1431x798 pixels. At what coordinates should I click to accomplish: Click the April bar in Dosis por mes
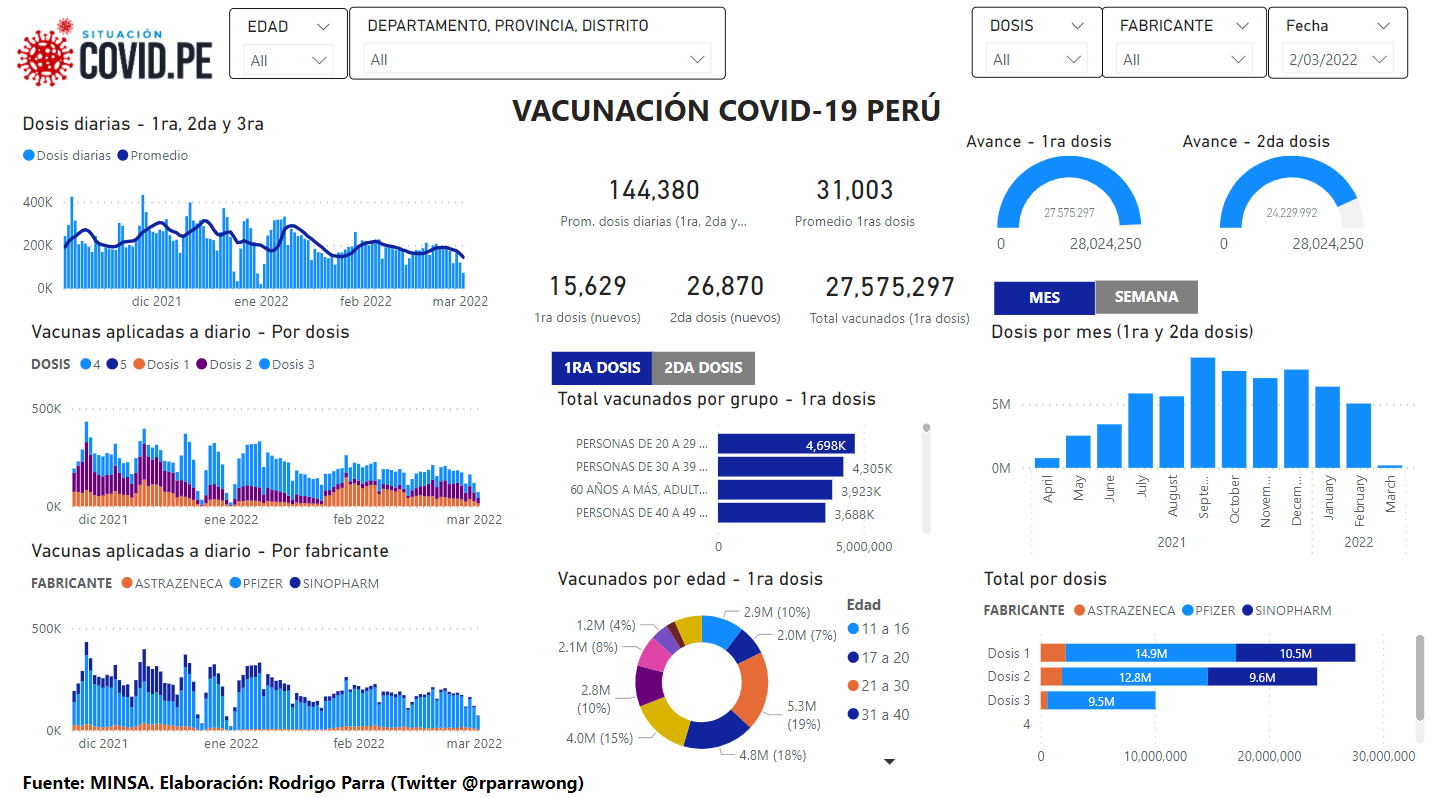(x=1047, y=463)
